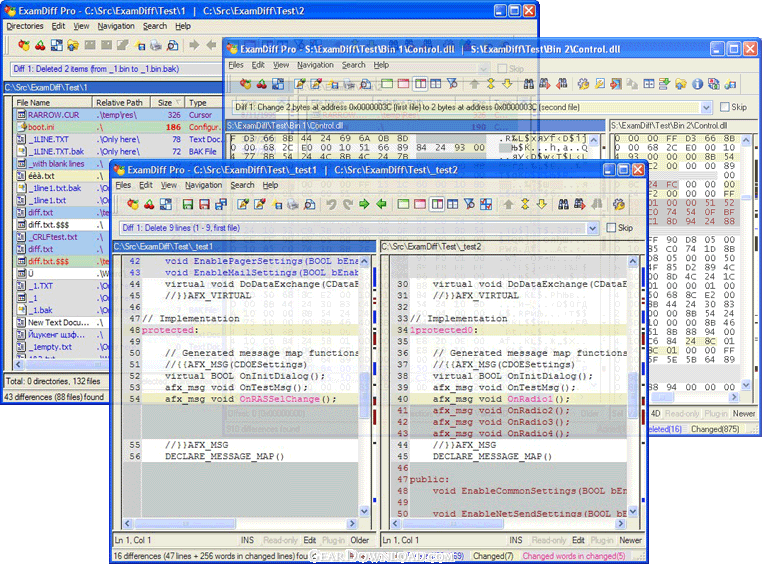Select the New Text Docu... file row
This screenshot has height=564, width=762.
pos(62,323)
